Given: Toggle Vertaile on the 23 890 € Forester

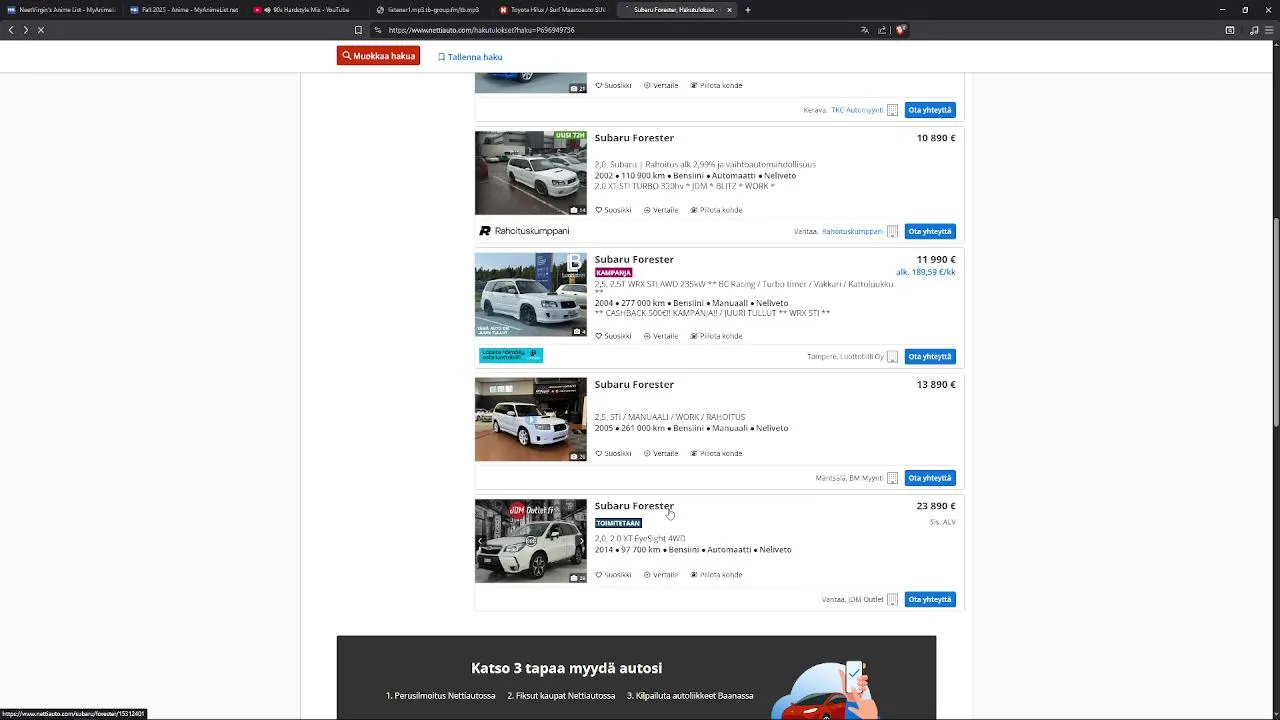Looking at the screenshot, I should [x=661, y=575].
